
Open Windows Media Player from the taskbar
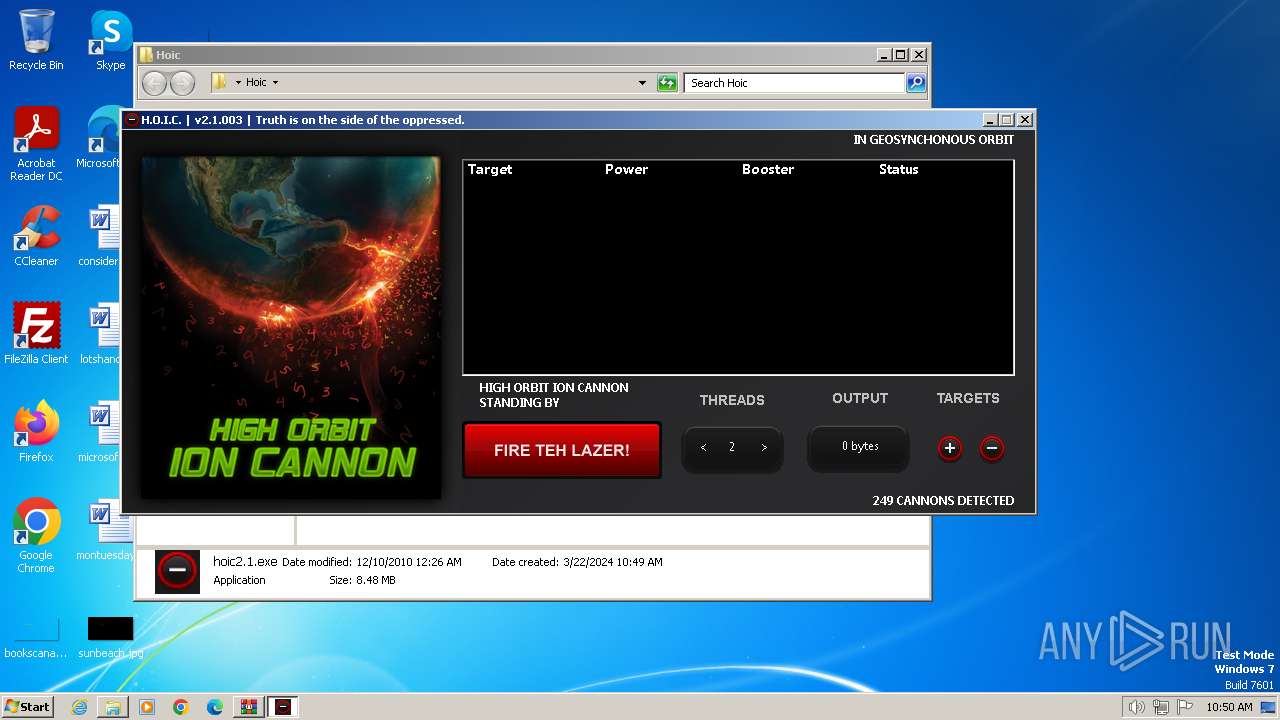click(x=147, y=707)
